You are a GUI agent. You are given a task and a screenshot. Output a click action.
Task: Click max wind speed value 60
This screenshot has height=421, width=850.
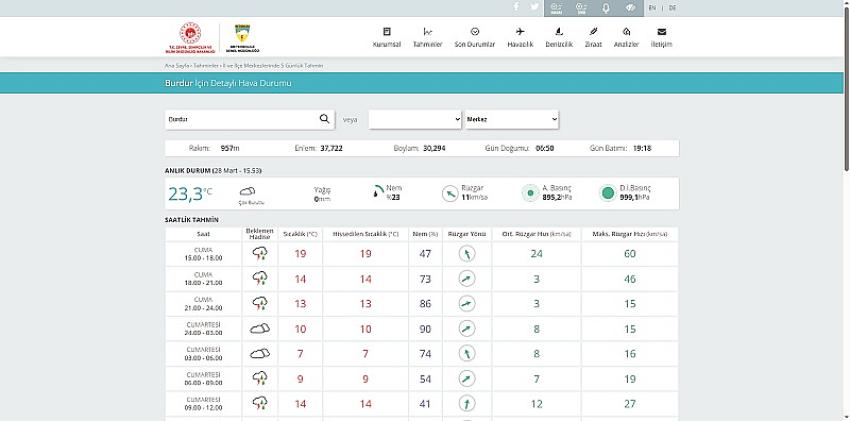(x=629, y=254)
